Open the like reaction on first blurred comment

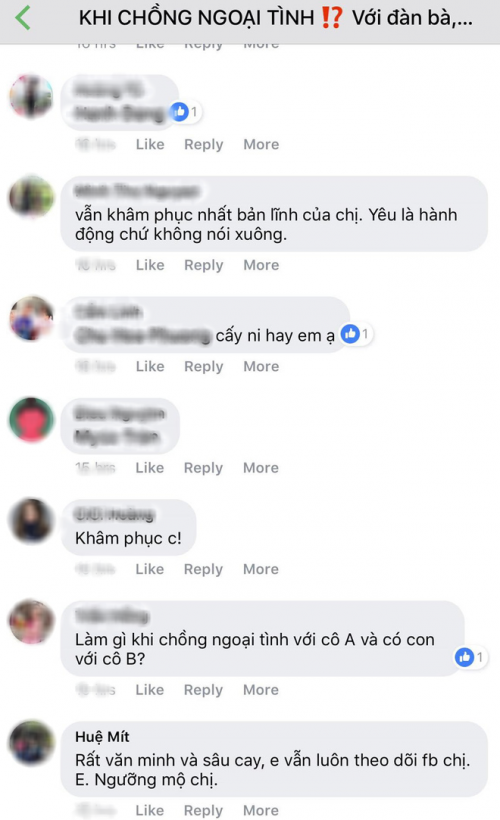point(185,111)
